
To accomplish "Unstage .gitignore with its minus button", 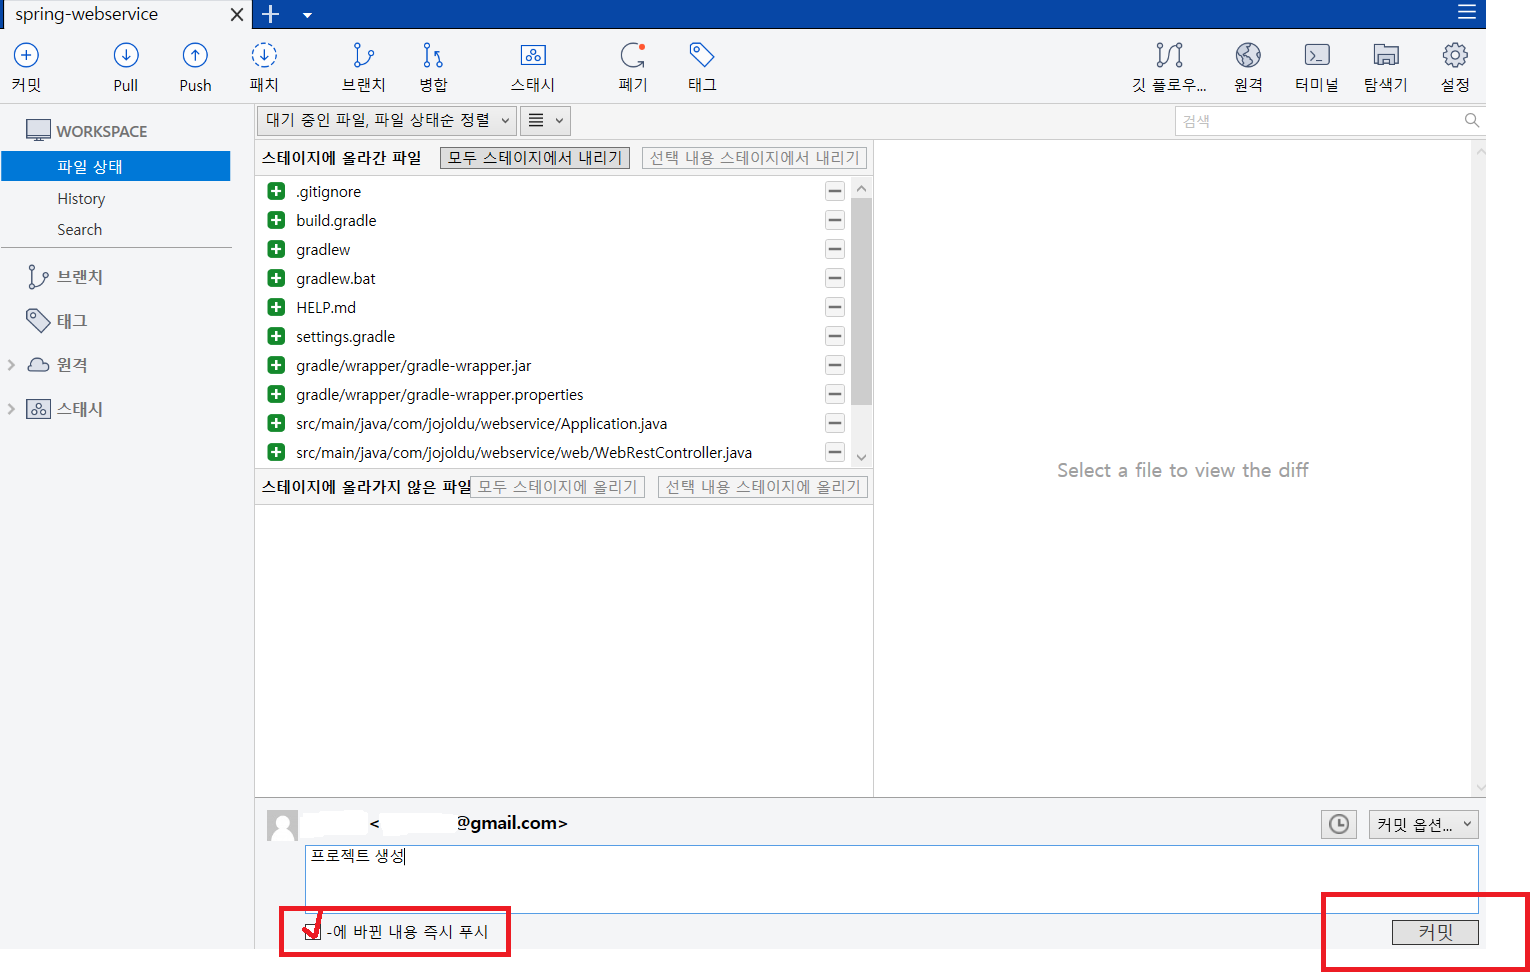I will click(x=835, y=191).
